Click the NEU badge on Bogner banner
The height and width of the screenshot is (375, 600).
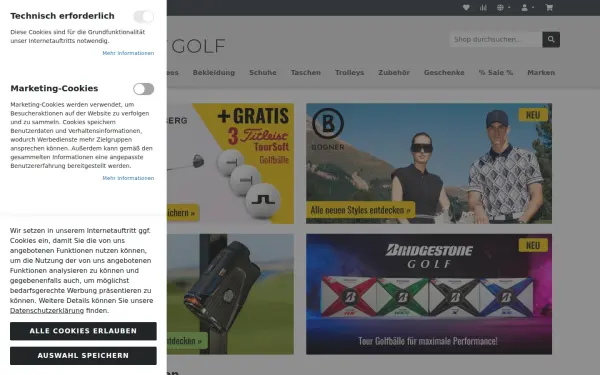(x=533, y=114)
